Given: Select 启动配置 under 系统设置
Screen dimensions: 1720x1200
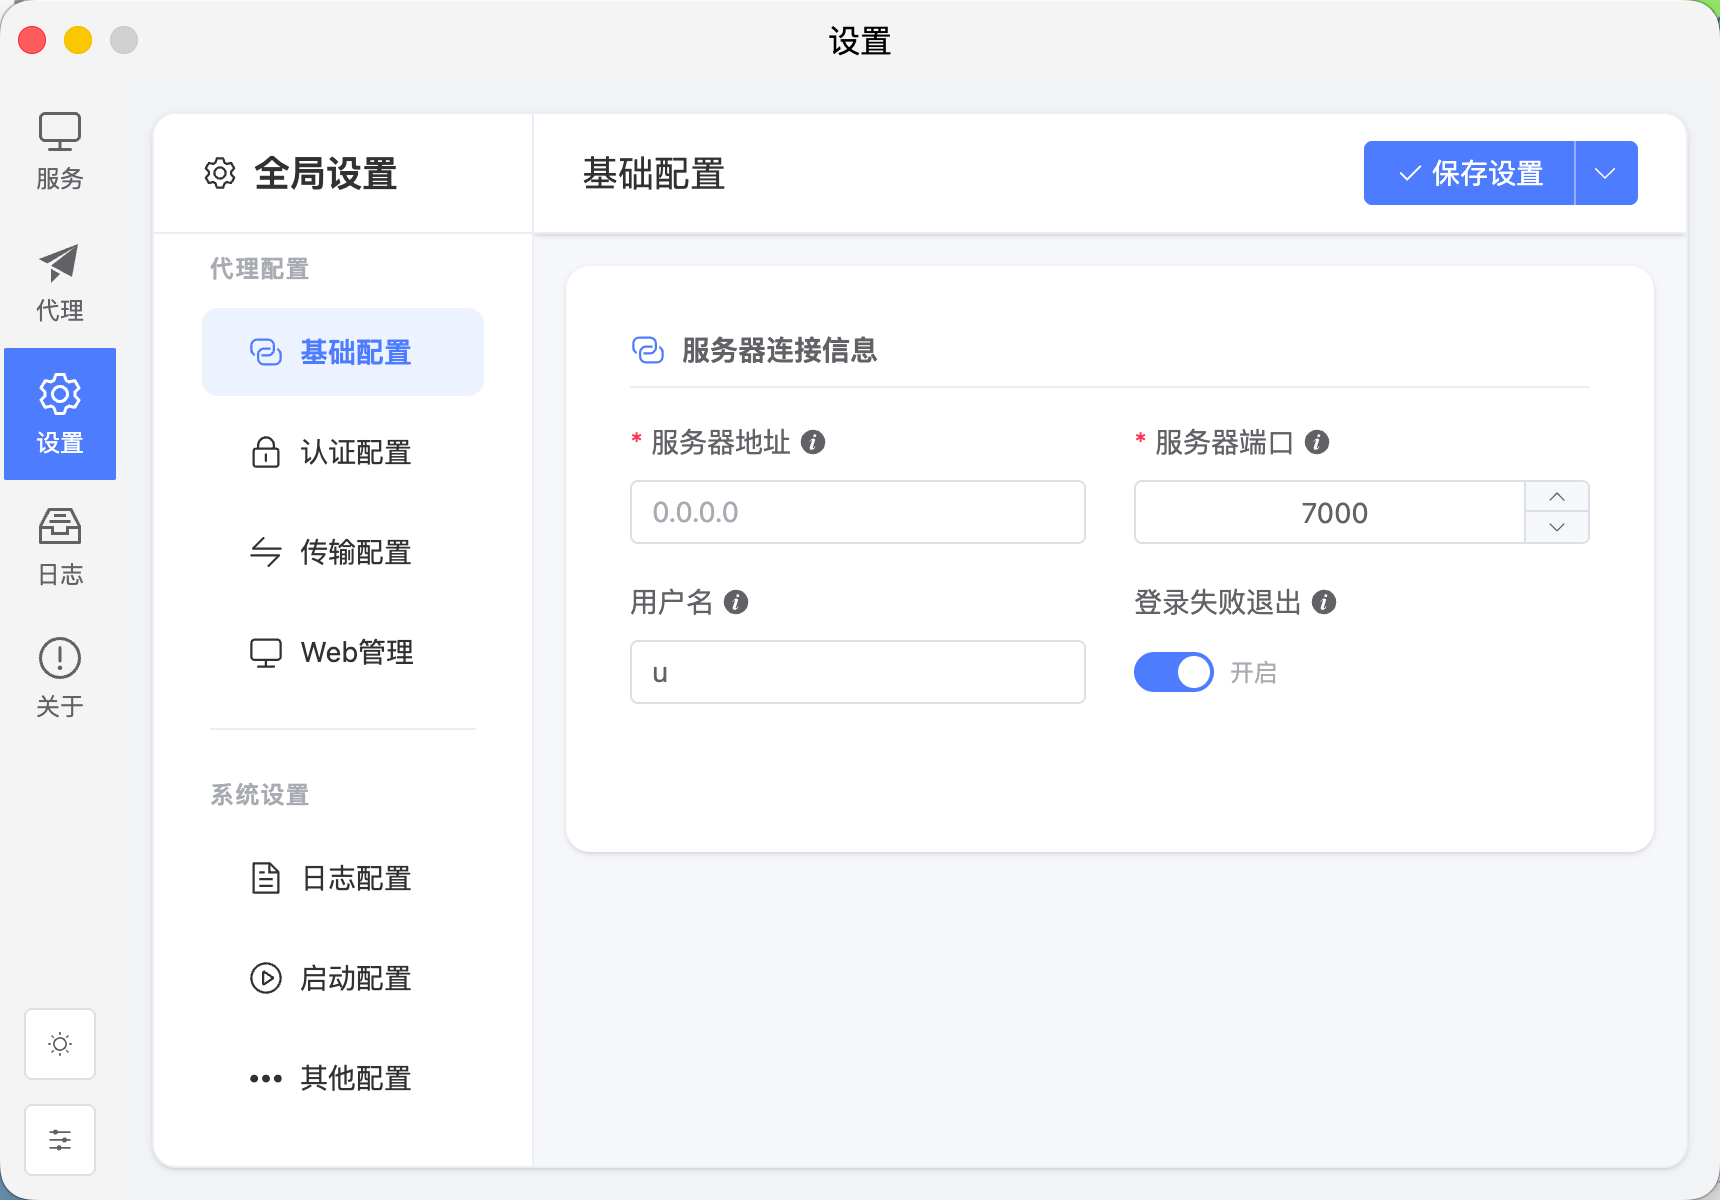Looking at the screenshot, I should pyautogui.click(x=355, y=978).
